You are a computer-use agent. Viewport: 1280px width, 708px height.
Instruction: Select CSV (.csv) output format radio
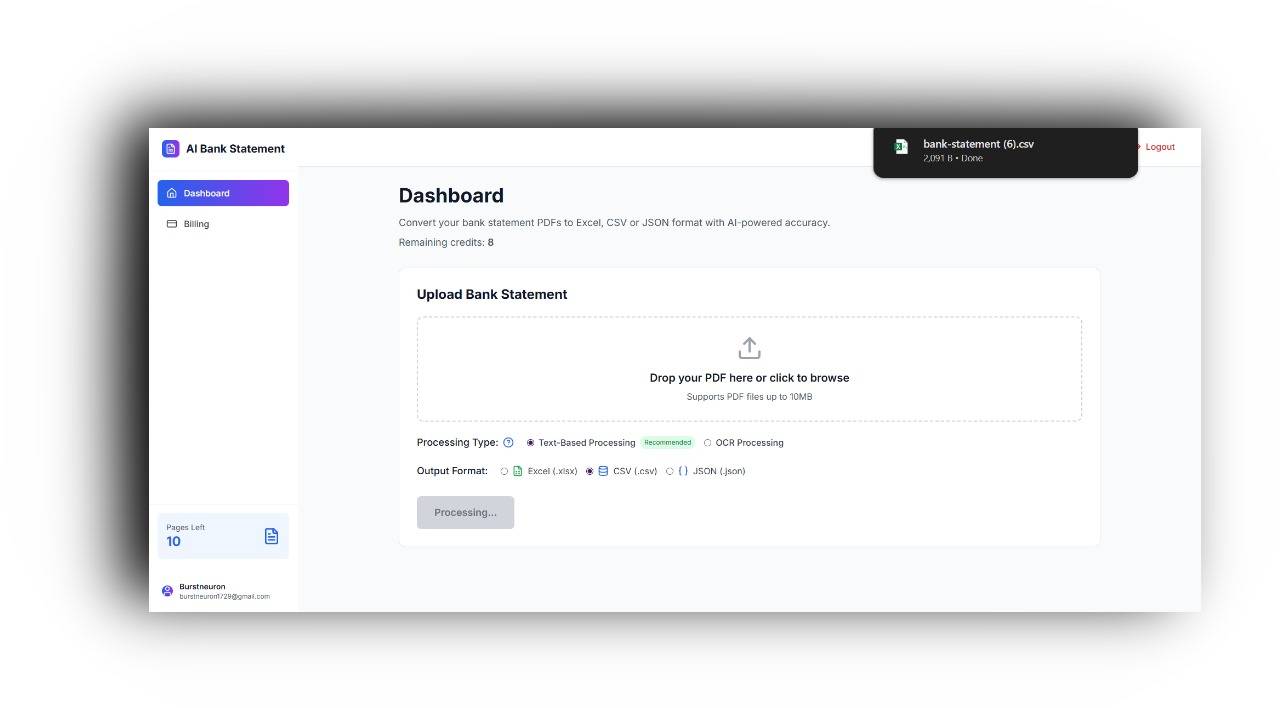[589, 471]
